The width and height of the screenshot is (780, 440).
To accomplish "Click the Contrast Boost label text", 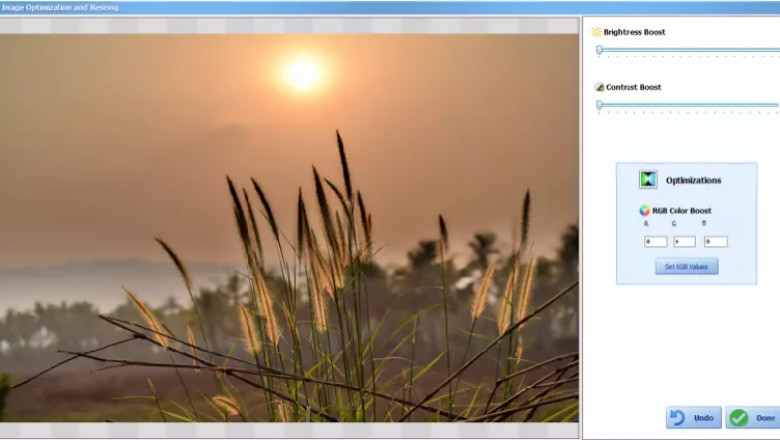I will pyautogui.click(x=633, y=87).
